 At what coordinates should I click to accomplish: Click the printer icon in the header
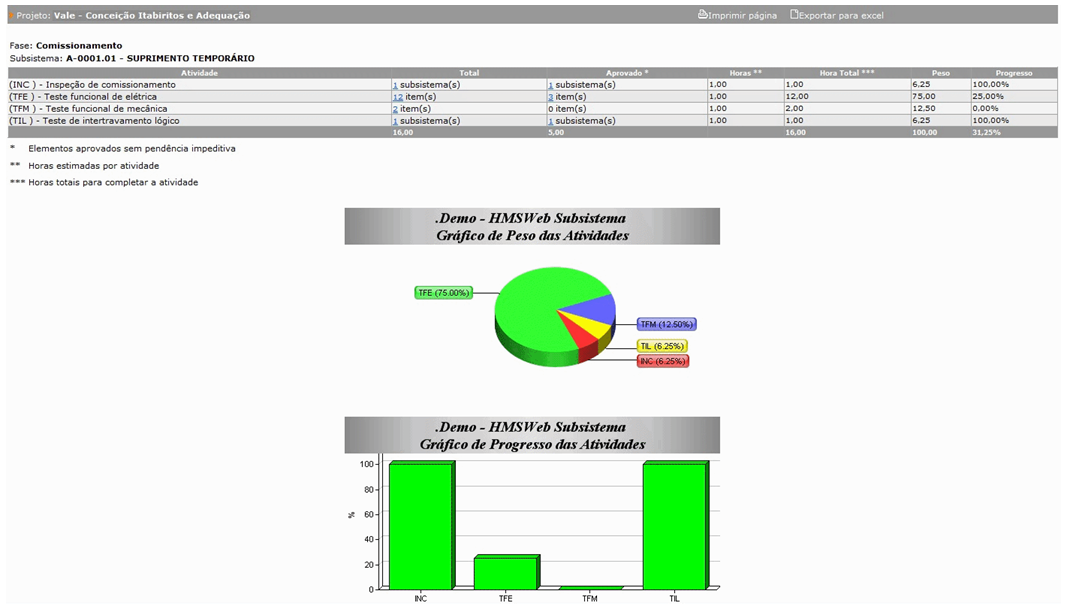pyautogui.click(x=702, y=15)
